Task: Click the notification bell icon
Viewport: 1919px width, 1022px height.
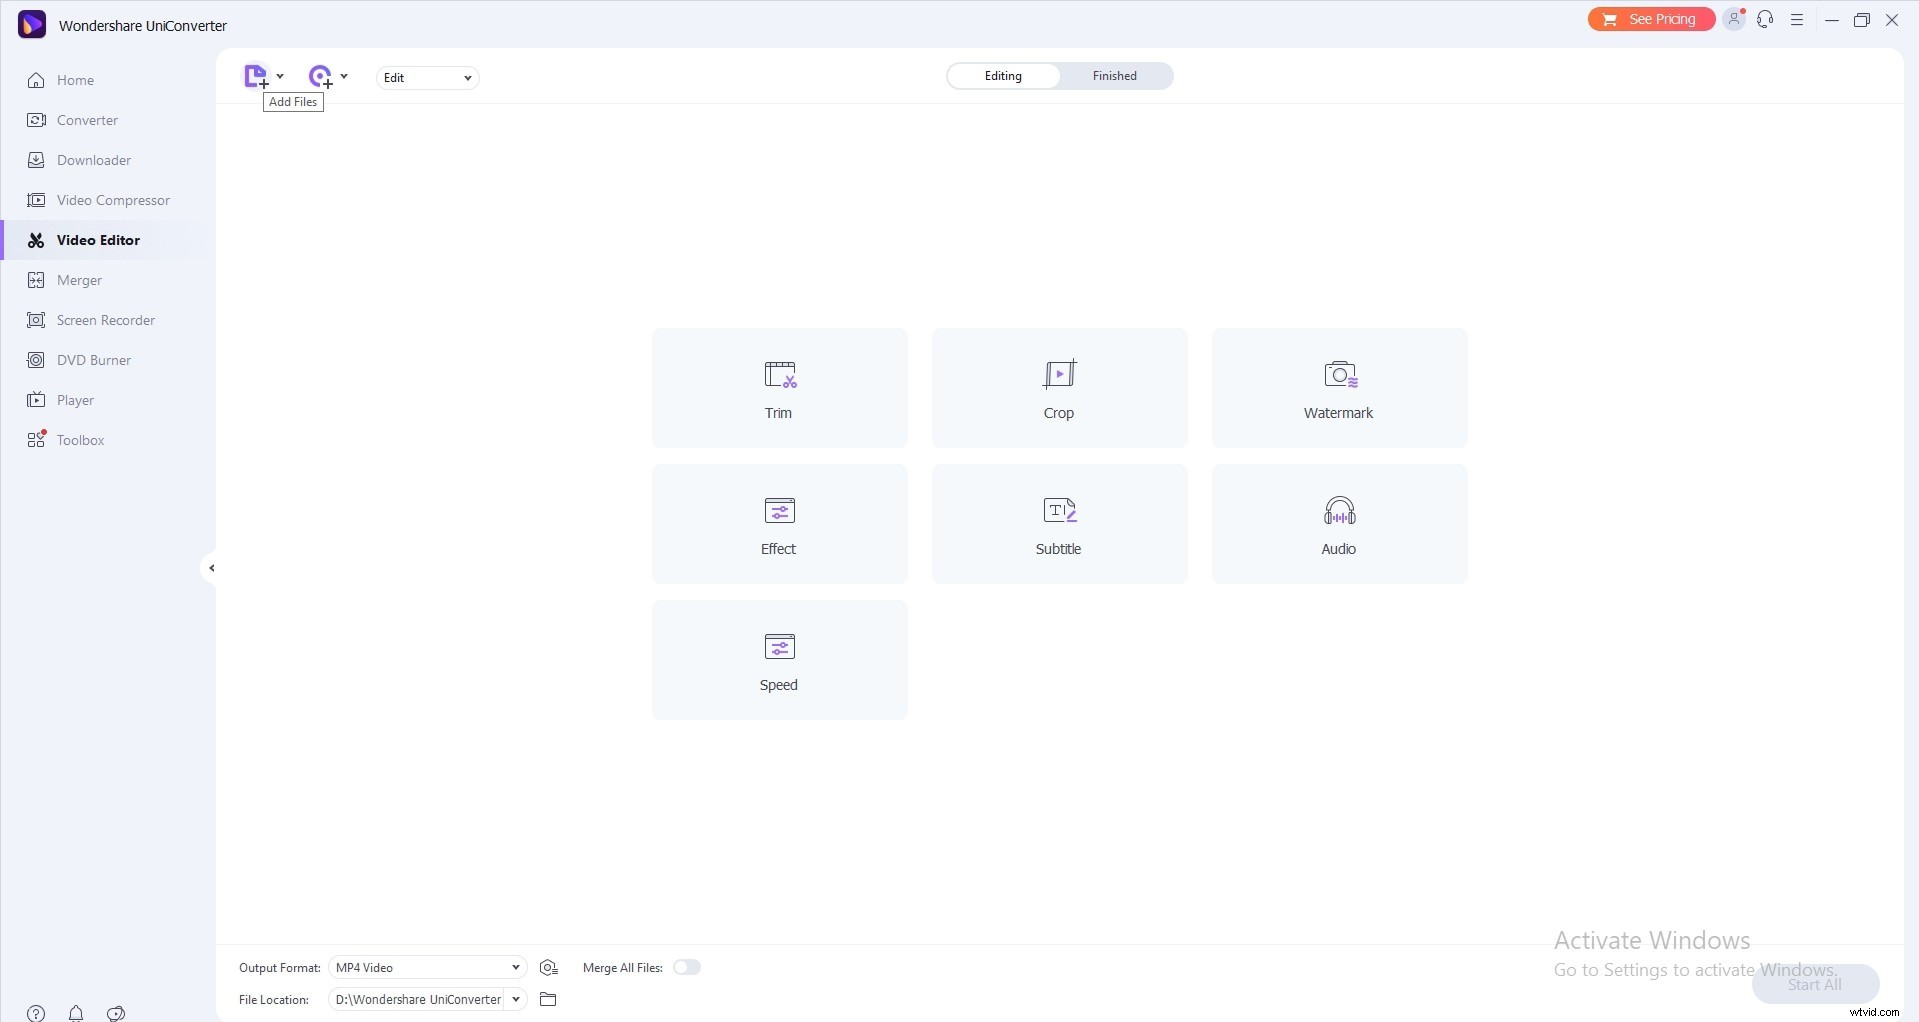Action: [76, 1013]
